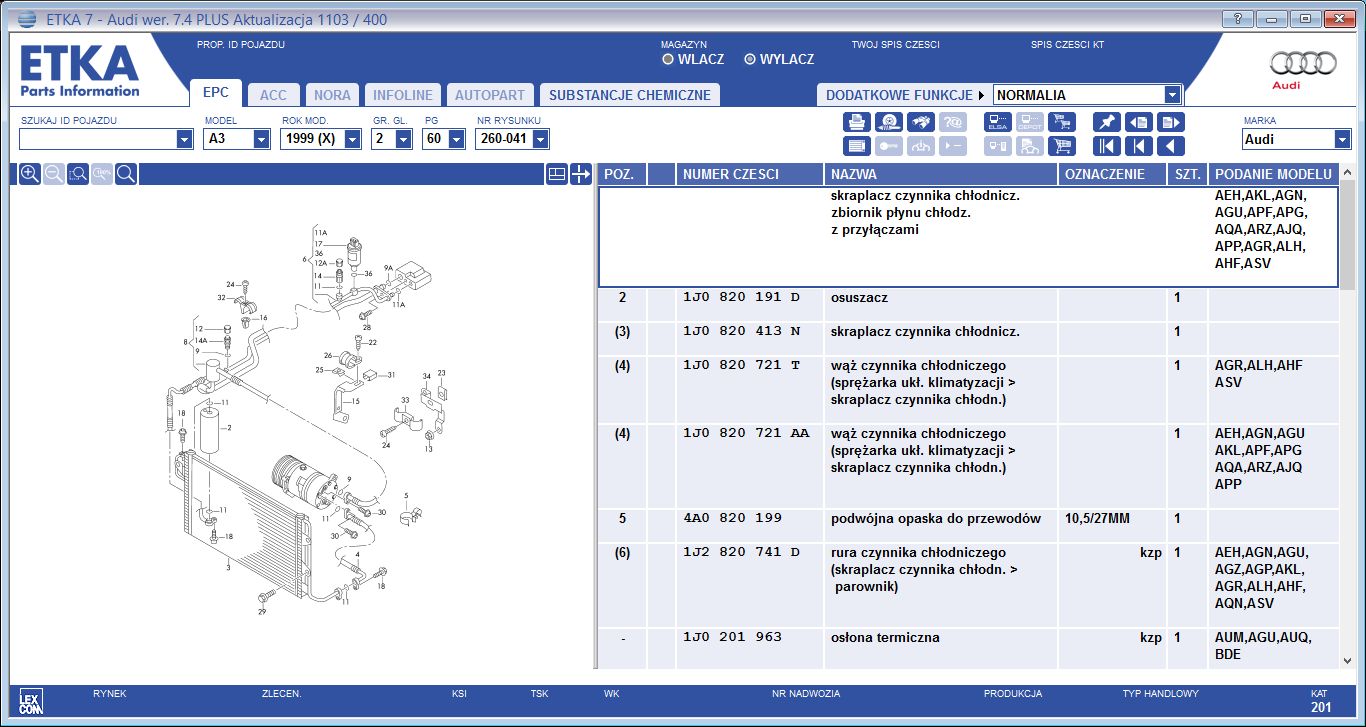
Task: Select part row 1J0 820 721 AA
Action: click(967, 467)
